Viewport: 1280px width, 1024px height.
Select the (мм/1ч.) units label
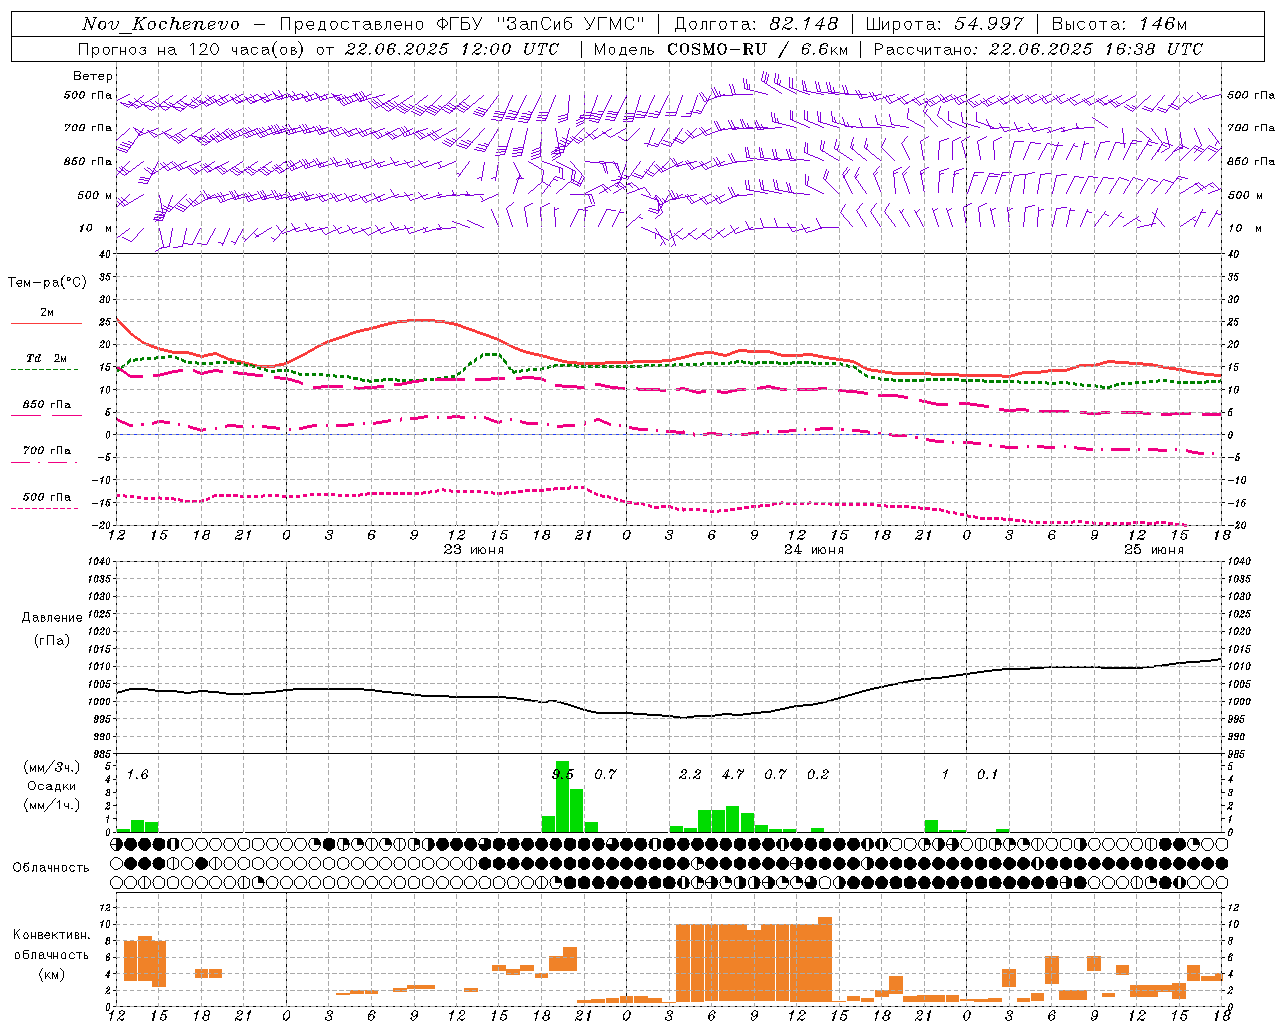click(x=52, y=805)
